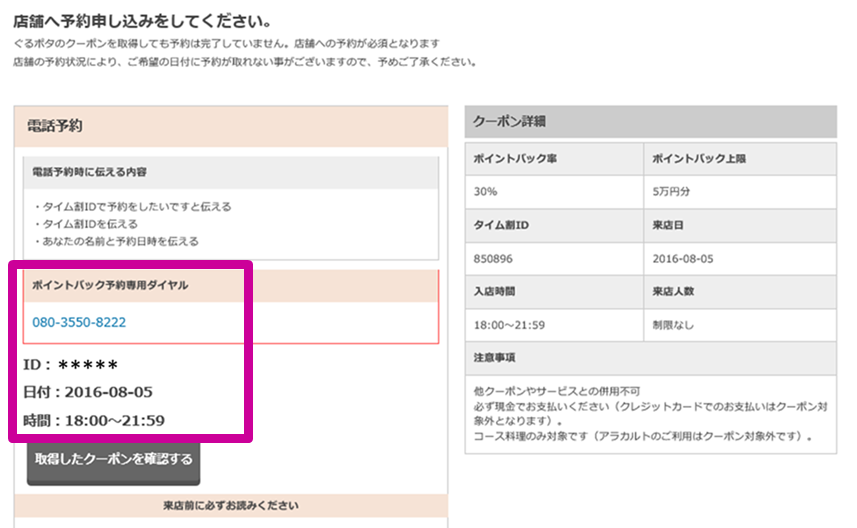The width and height of the screenshot is (857, 528).
Task: Select the 電話予約 panel header
Action: point(231,126)
